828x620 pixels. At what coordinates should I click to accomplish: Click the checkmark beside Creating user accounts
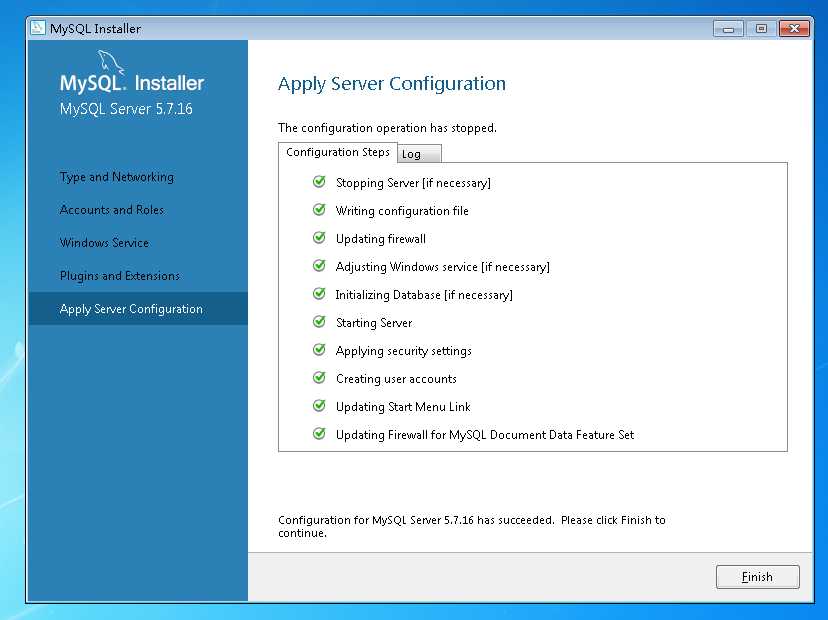319,378
